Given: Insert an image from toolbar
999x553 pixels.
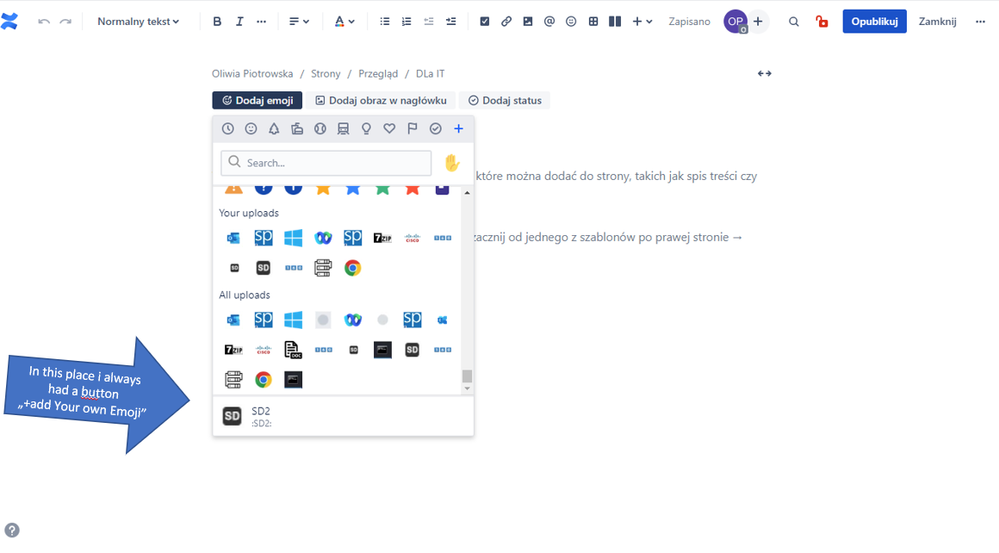Looking at the screenshot, I should 528,22.
